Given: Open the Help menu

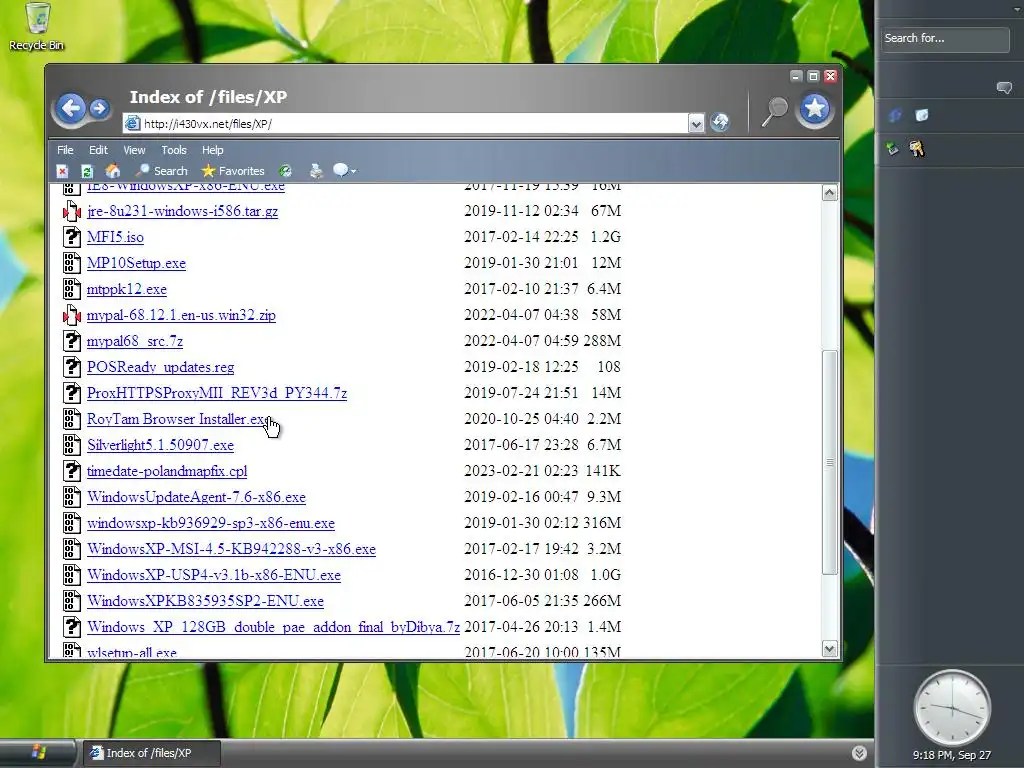Looking at the screenshot, I should tap(212, 150).
